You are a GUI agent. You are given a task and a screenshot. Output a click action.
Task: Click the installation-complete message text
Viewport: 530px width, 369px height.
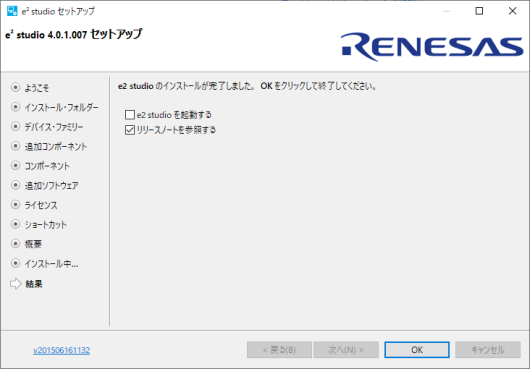(247, 86)
